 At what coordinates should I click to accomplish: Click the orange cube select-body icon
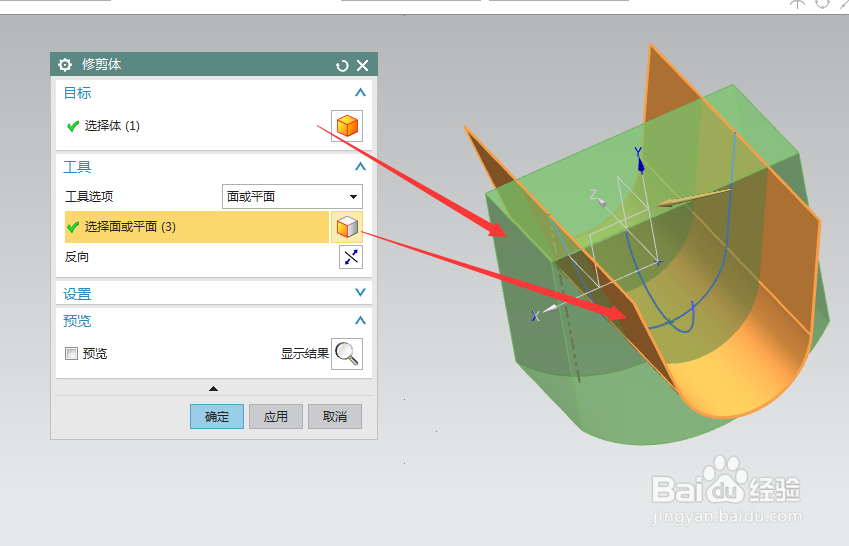coord(347,126)
